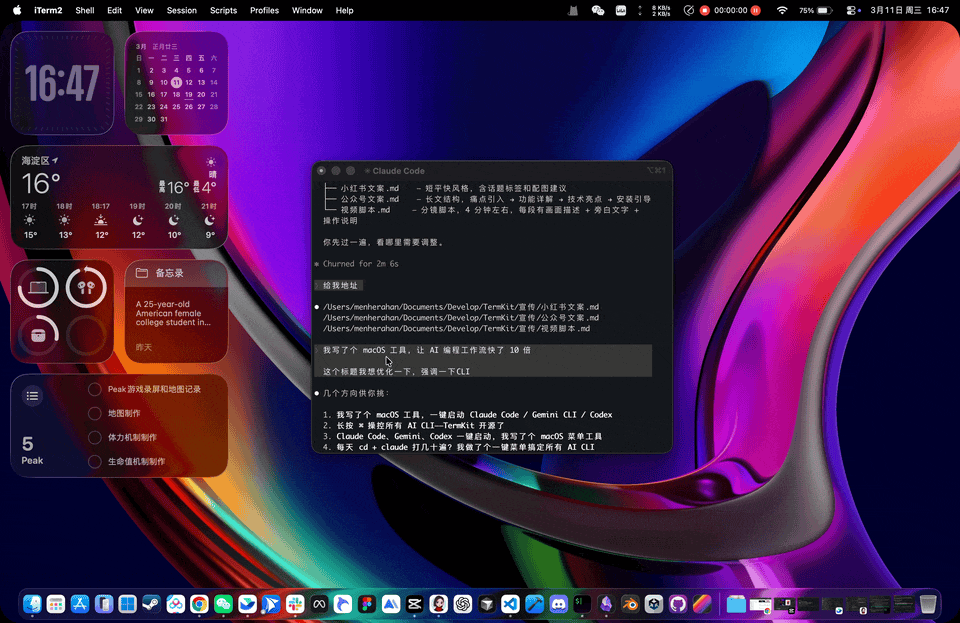Click the 小红书文案.md file path
Screen dimensions: 960x623
tap(461, 307)
